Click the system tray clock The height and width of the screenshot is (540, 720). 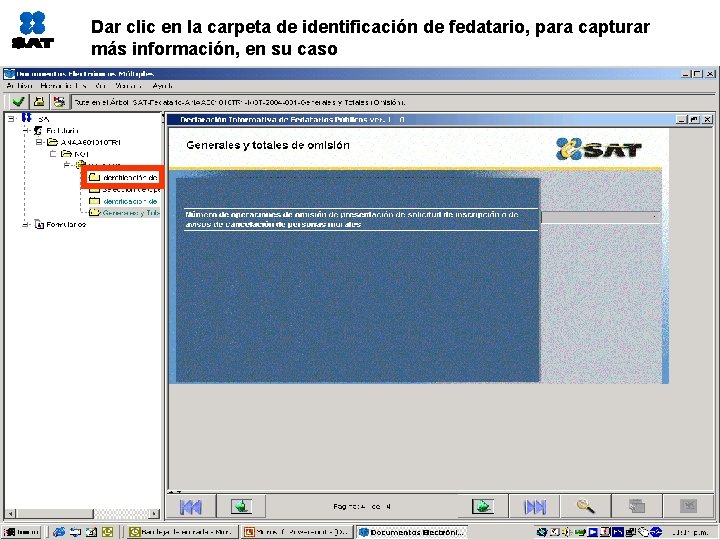pos(690,532)
